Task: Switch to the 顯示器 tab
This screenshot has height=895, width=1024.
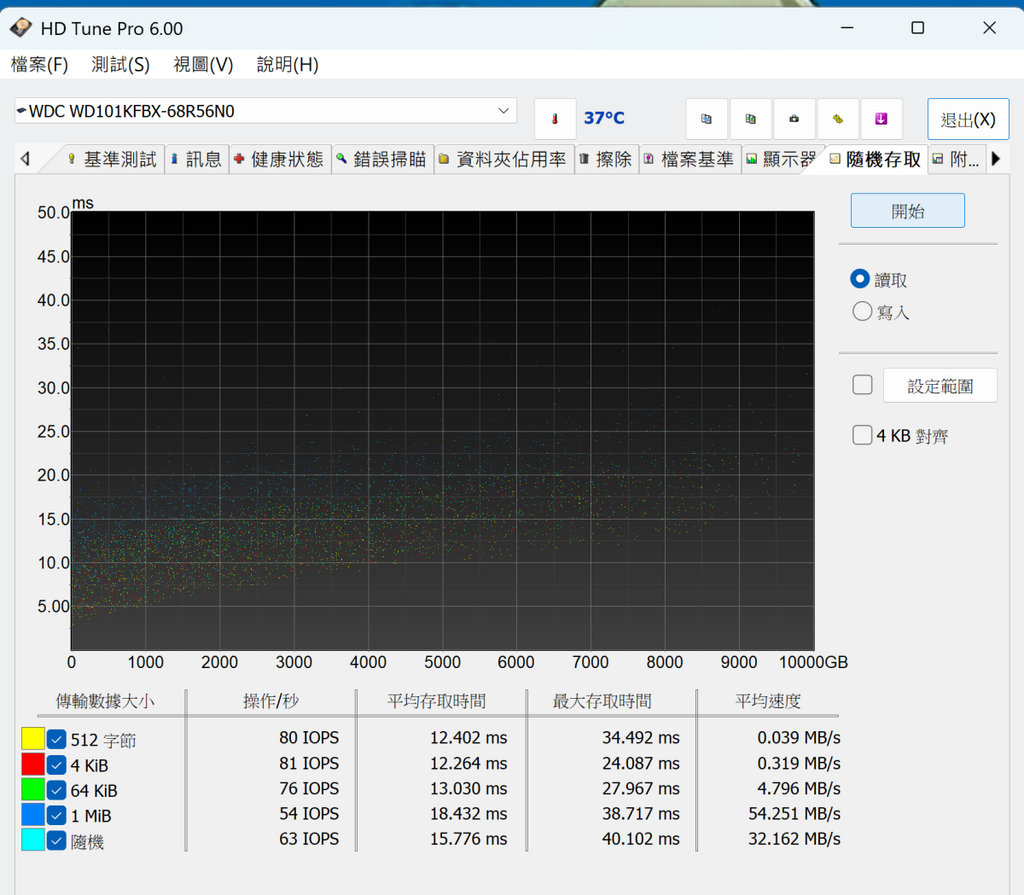Action: click(782, 159)
